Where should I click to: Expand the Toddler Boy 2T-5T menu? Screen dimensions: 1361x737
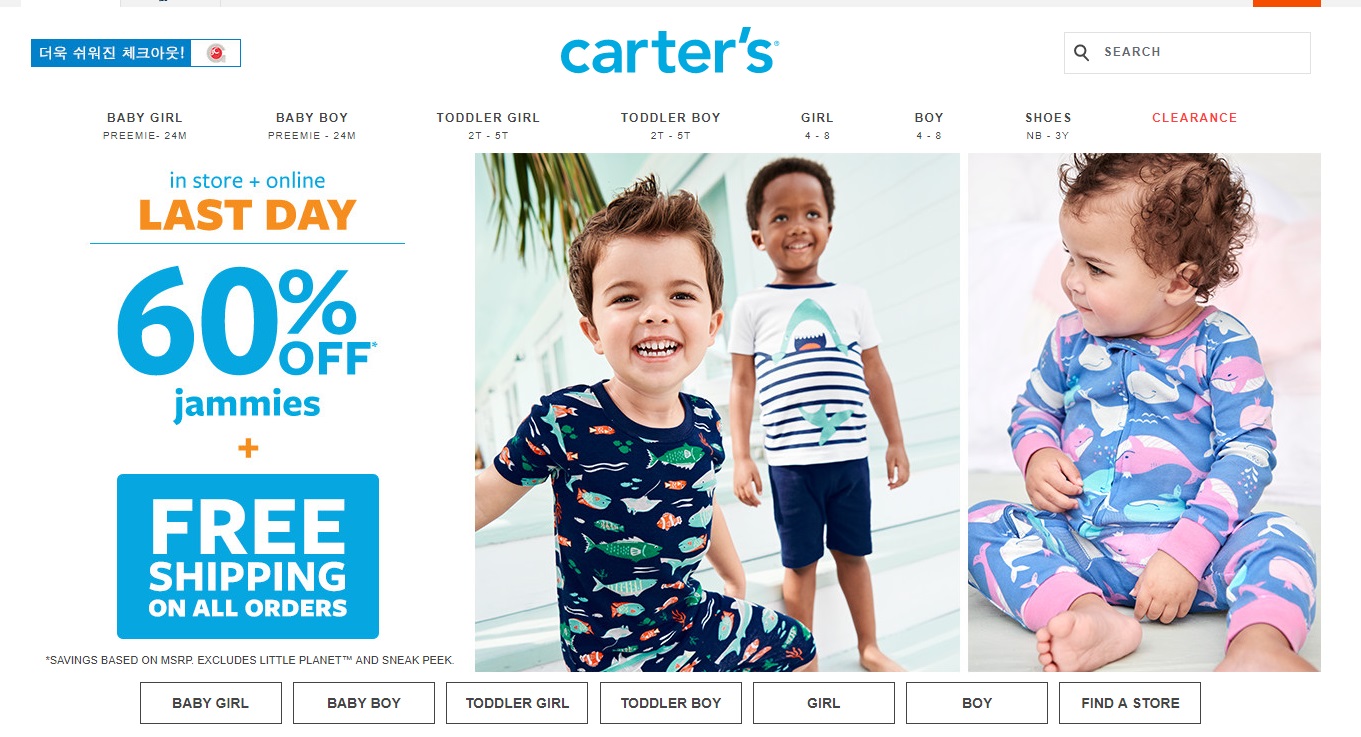pos(670,126)
